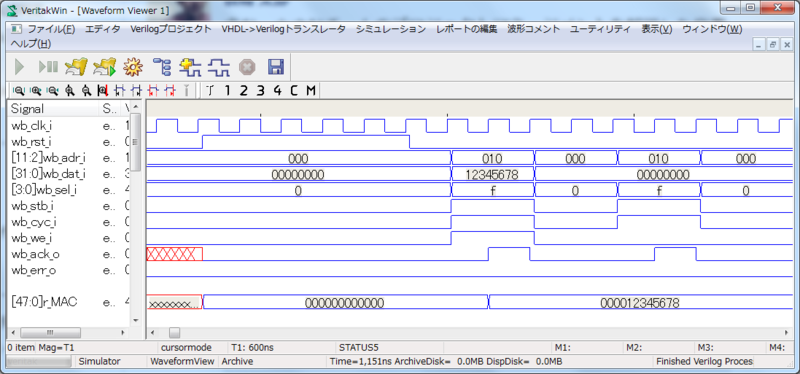
Task: Open the レポートの編集 menu
Action: tap(466, 29)
